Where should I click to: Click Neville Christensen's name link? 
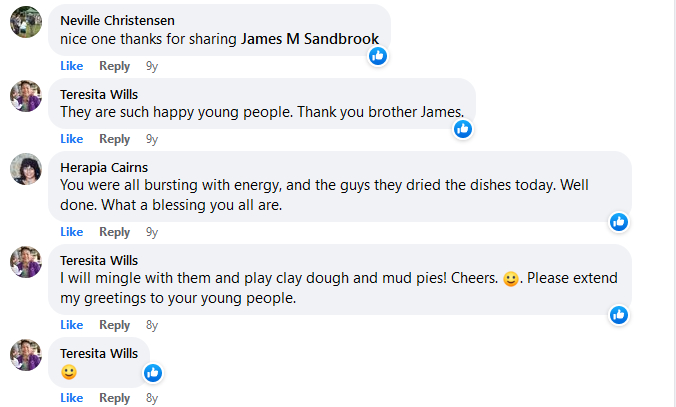click(x=117, y=21)
